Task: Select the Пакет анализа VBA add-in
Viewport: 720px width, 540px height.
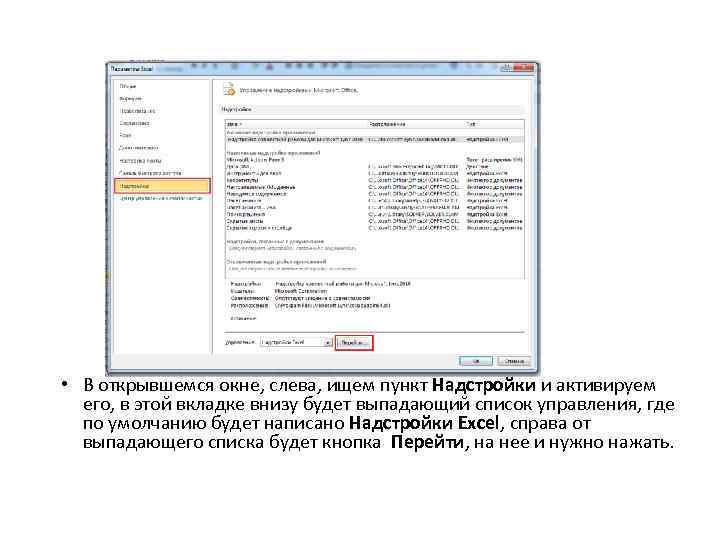Action: pyautogui.click(x=375, y=208)
